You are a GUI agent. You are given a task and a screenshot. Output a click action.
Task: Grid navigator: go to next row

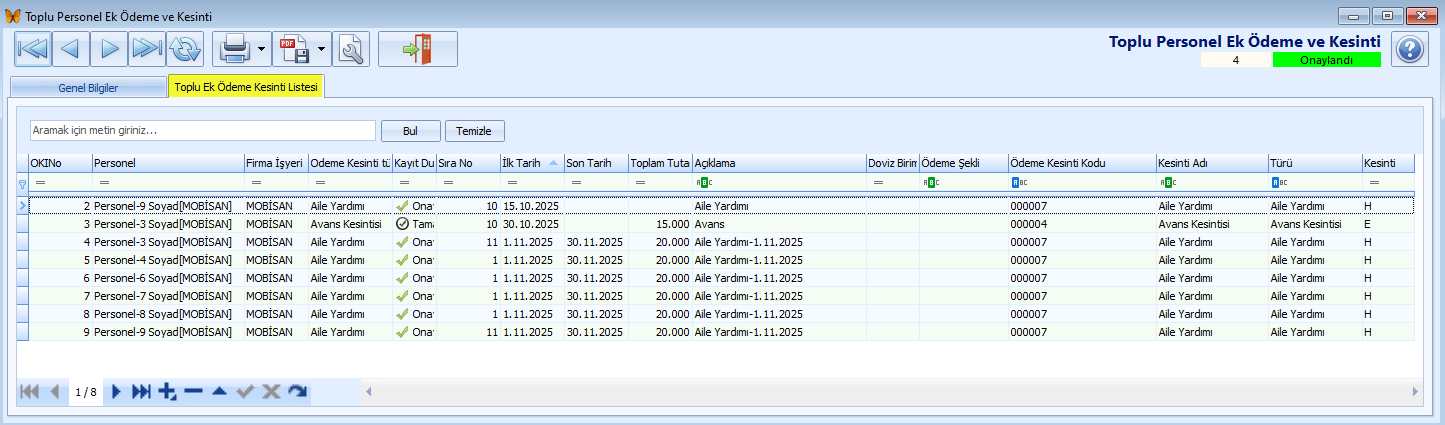(117, 391)
